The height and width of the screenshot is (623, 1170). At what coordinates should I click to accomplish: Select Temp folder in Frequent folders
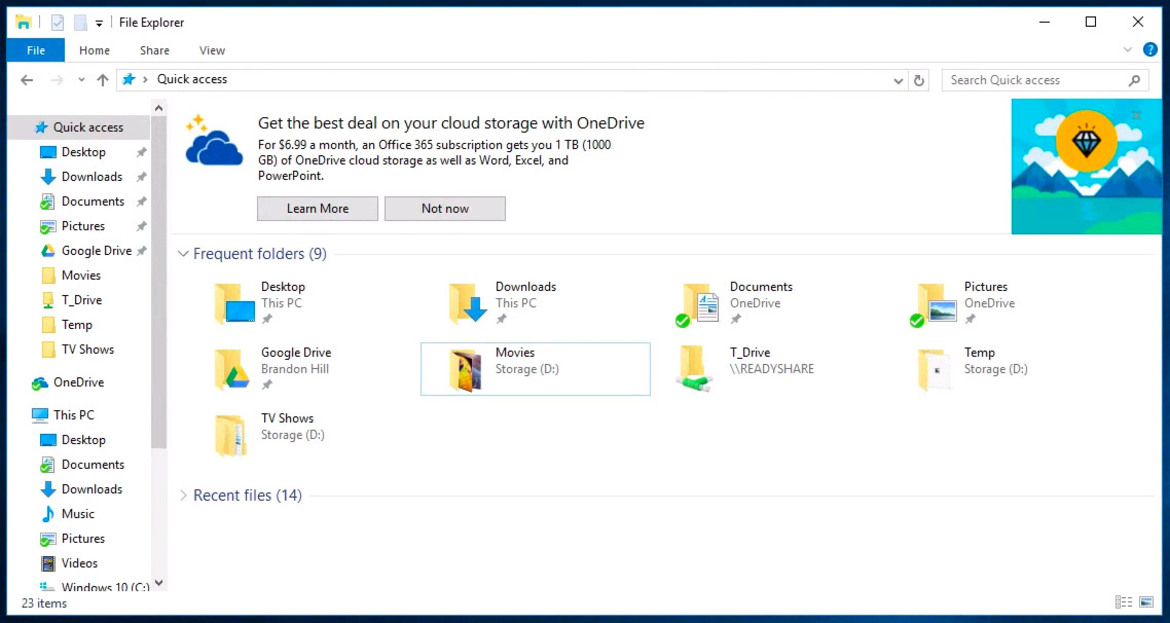coord(1004,369)
